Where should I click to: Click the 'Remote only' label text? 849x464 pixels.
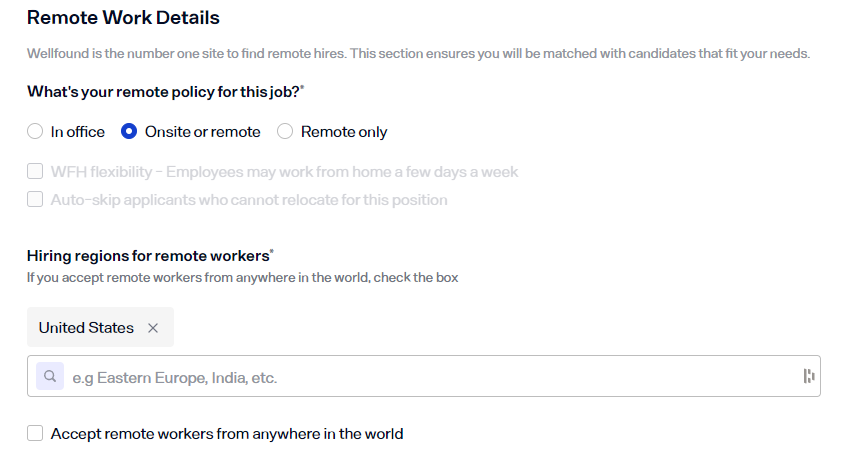344,132
